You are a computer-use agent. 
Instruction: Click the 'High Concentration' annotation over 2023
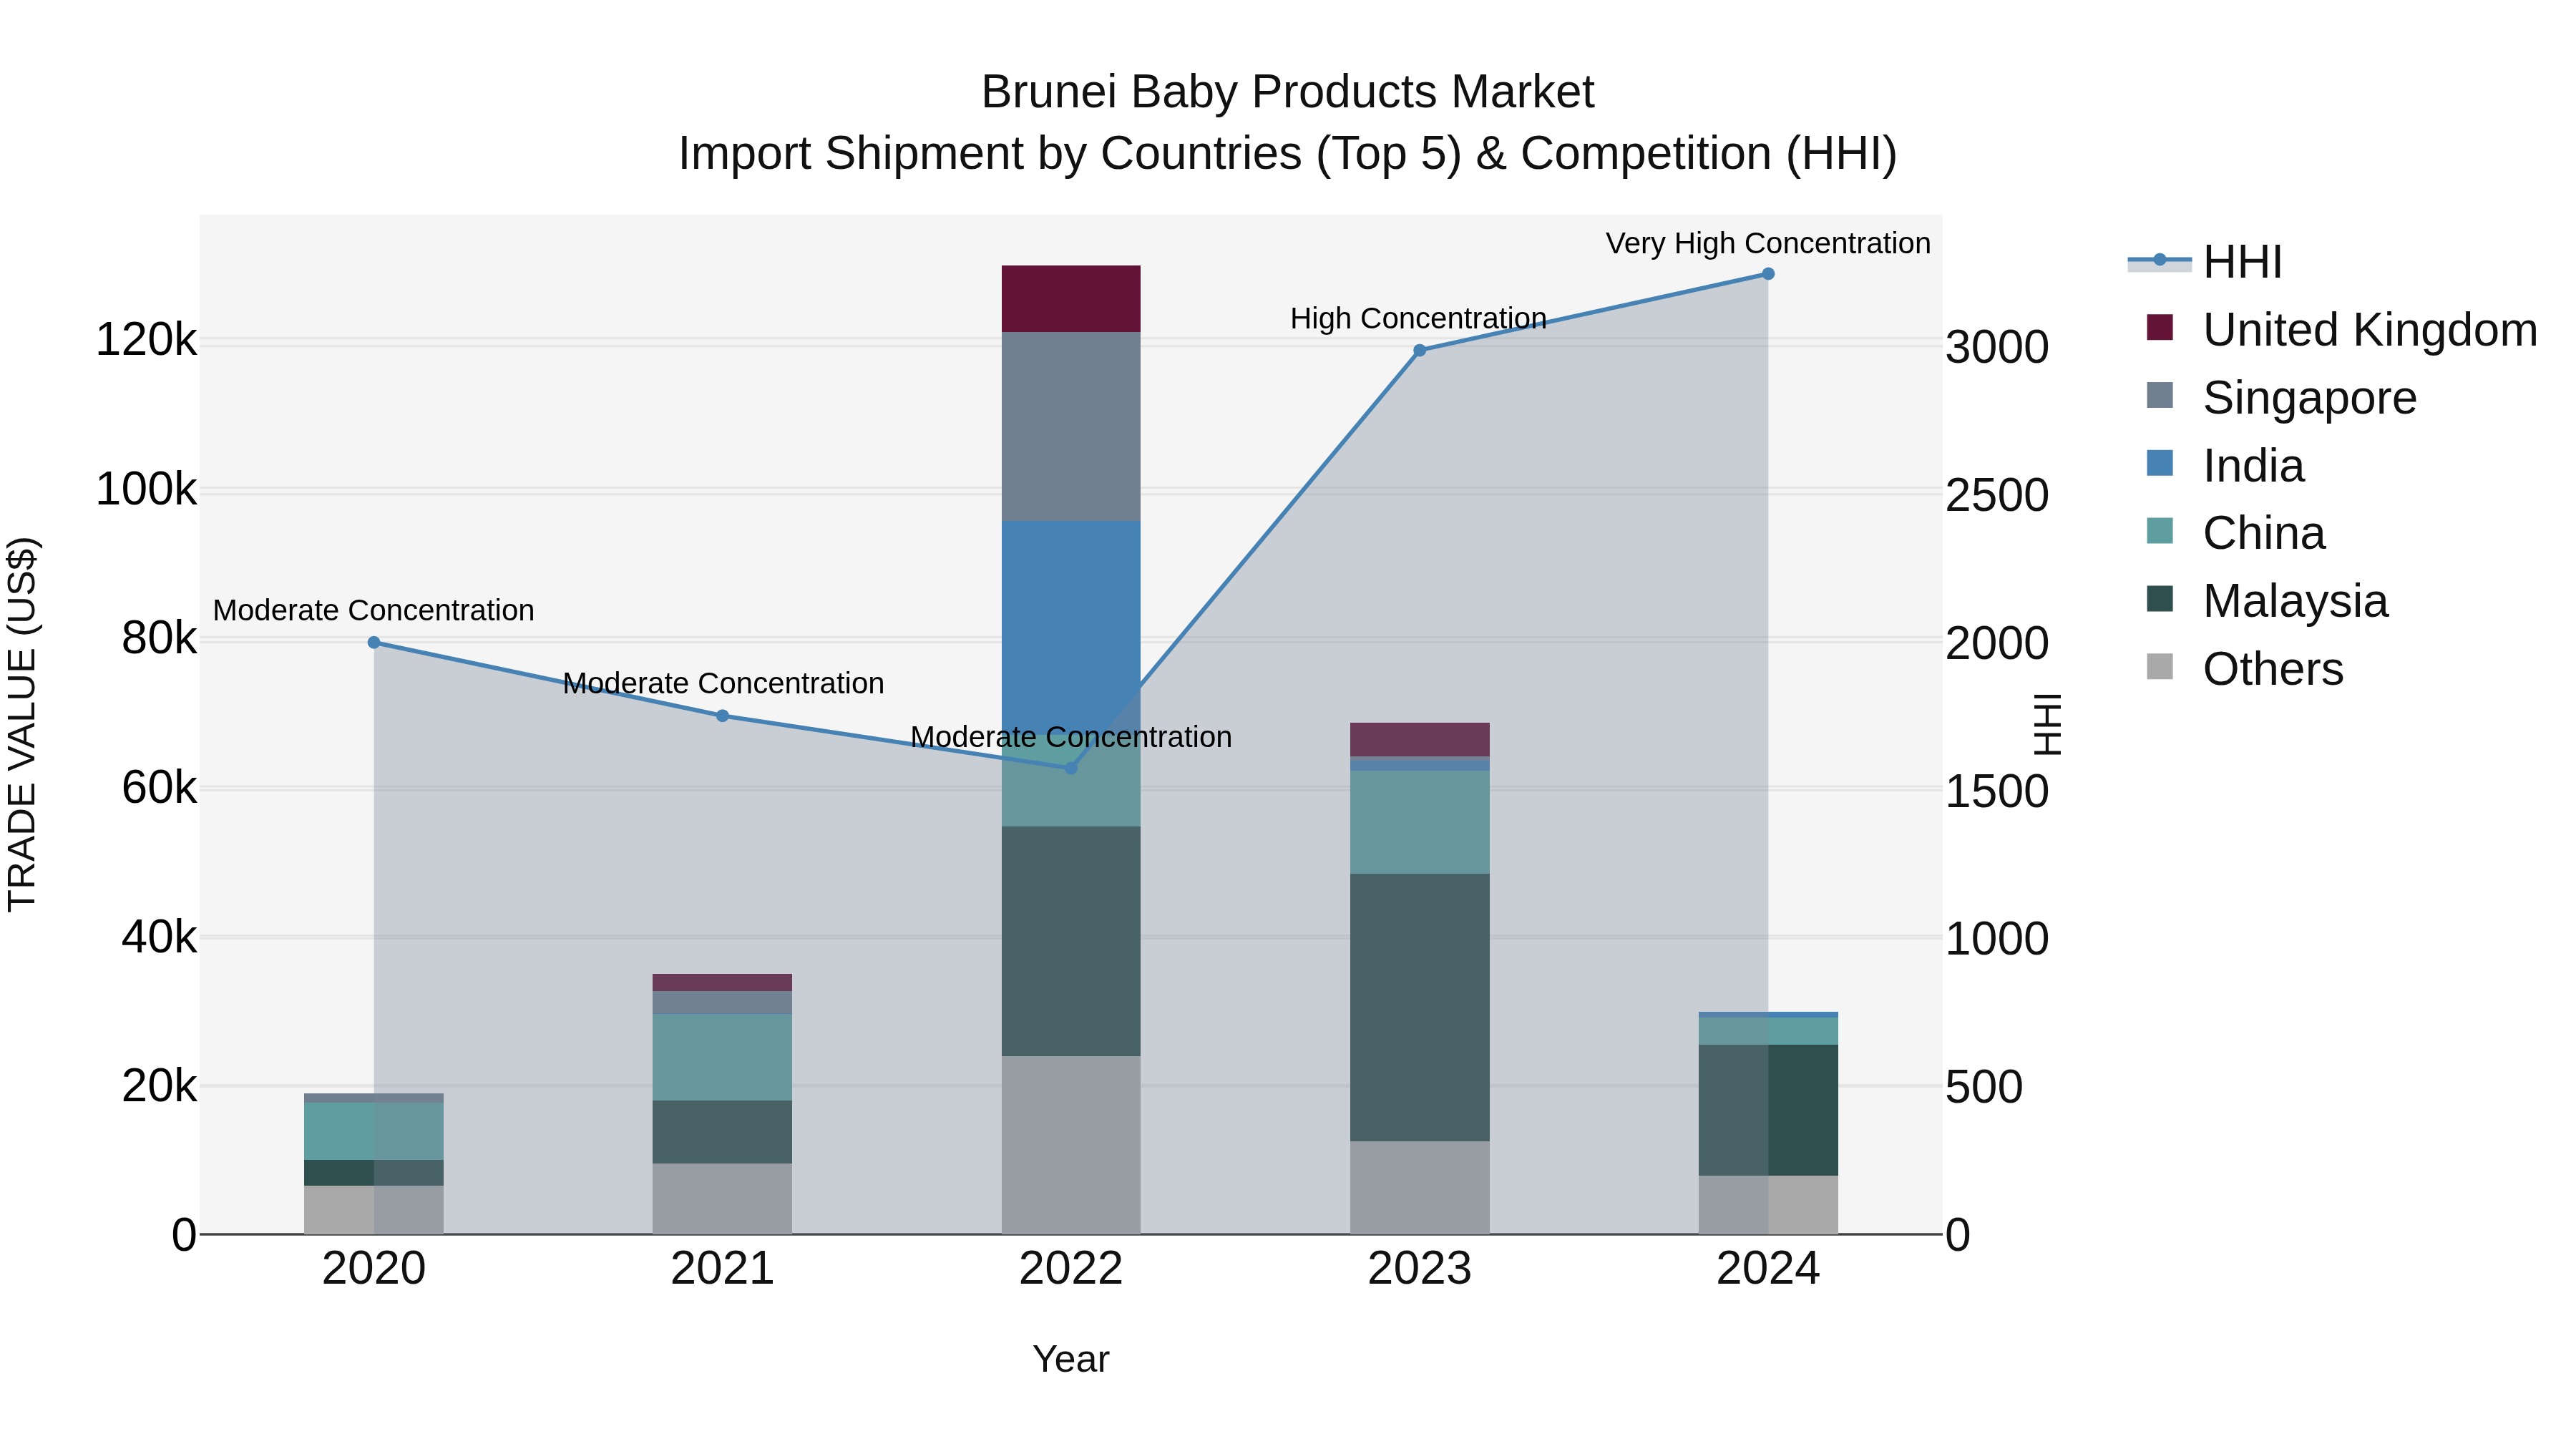tap(1418, 318)
